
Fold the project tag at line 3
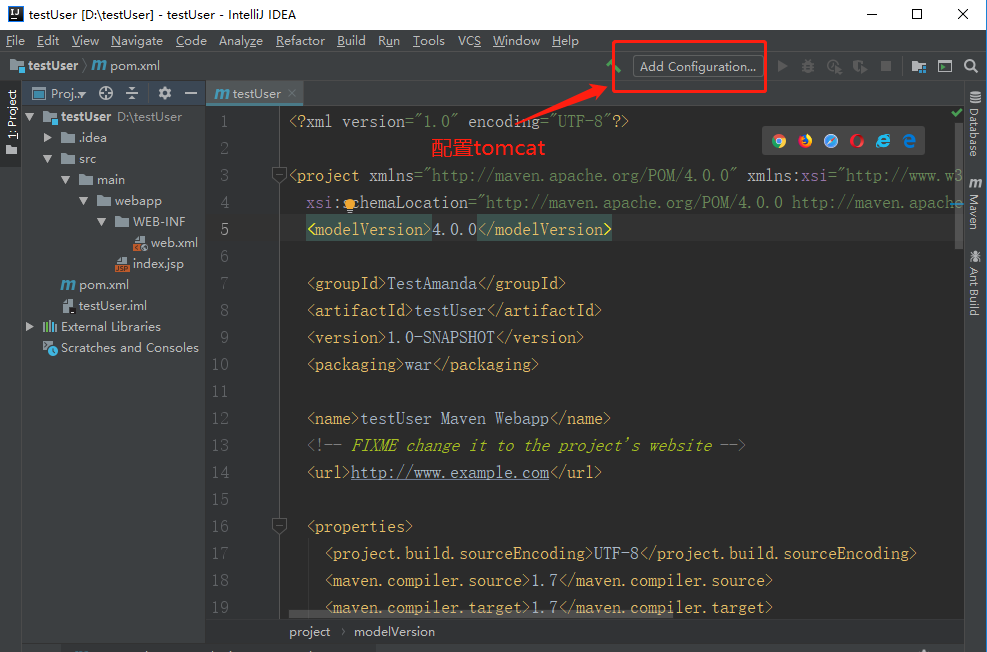pyautogui.click(x=279, y=174)
